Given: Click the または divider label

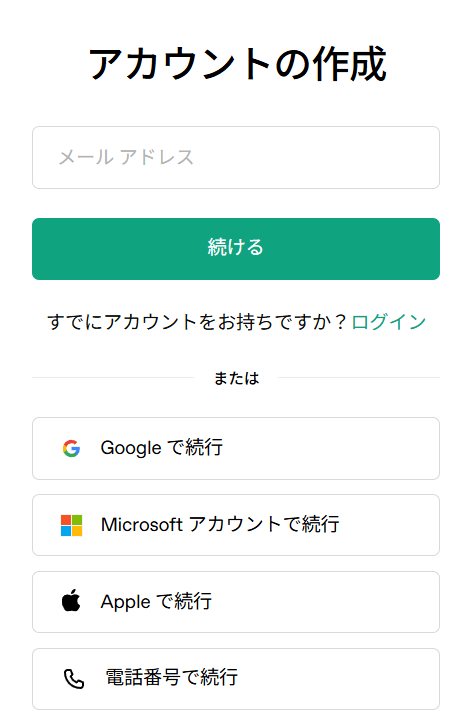Looking at the screenshot, I should 236,378.
